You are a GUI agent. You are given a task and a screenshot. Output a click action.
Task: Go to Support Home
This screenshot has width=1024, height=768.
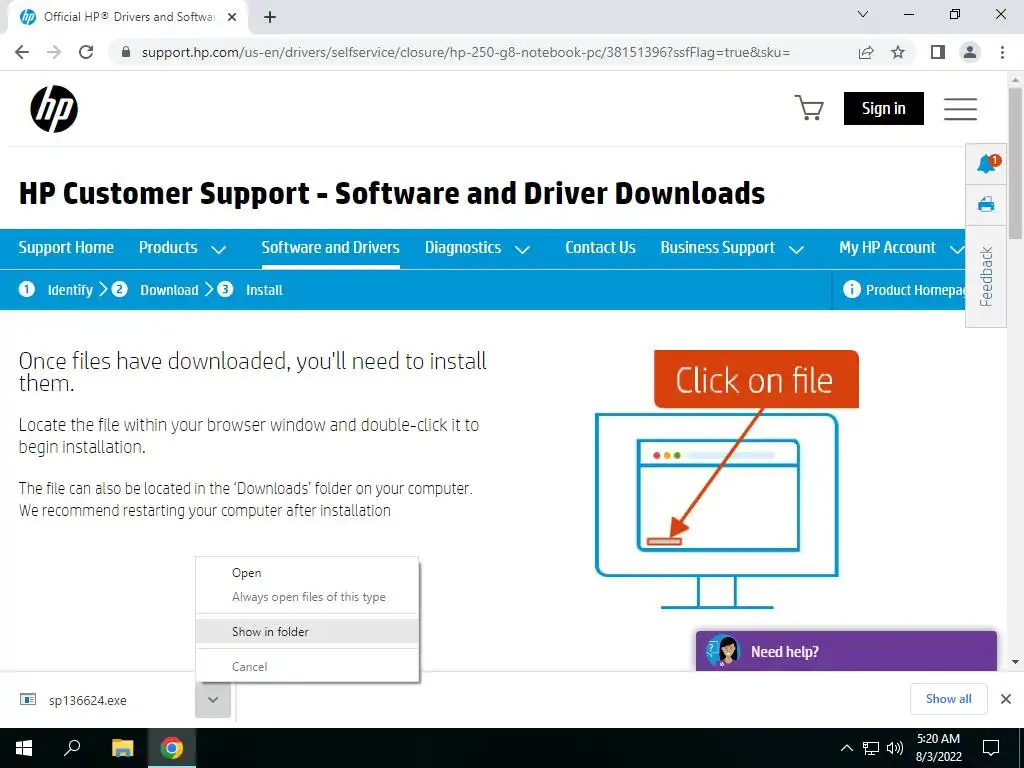point(66,248)
